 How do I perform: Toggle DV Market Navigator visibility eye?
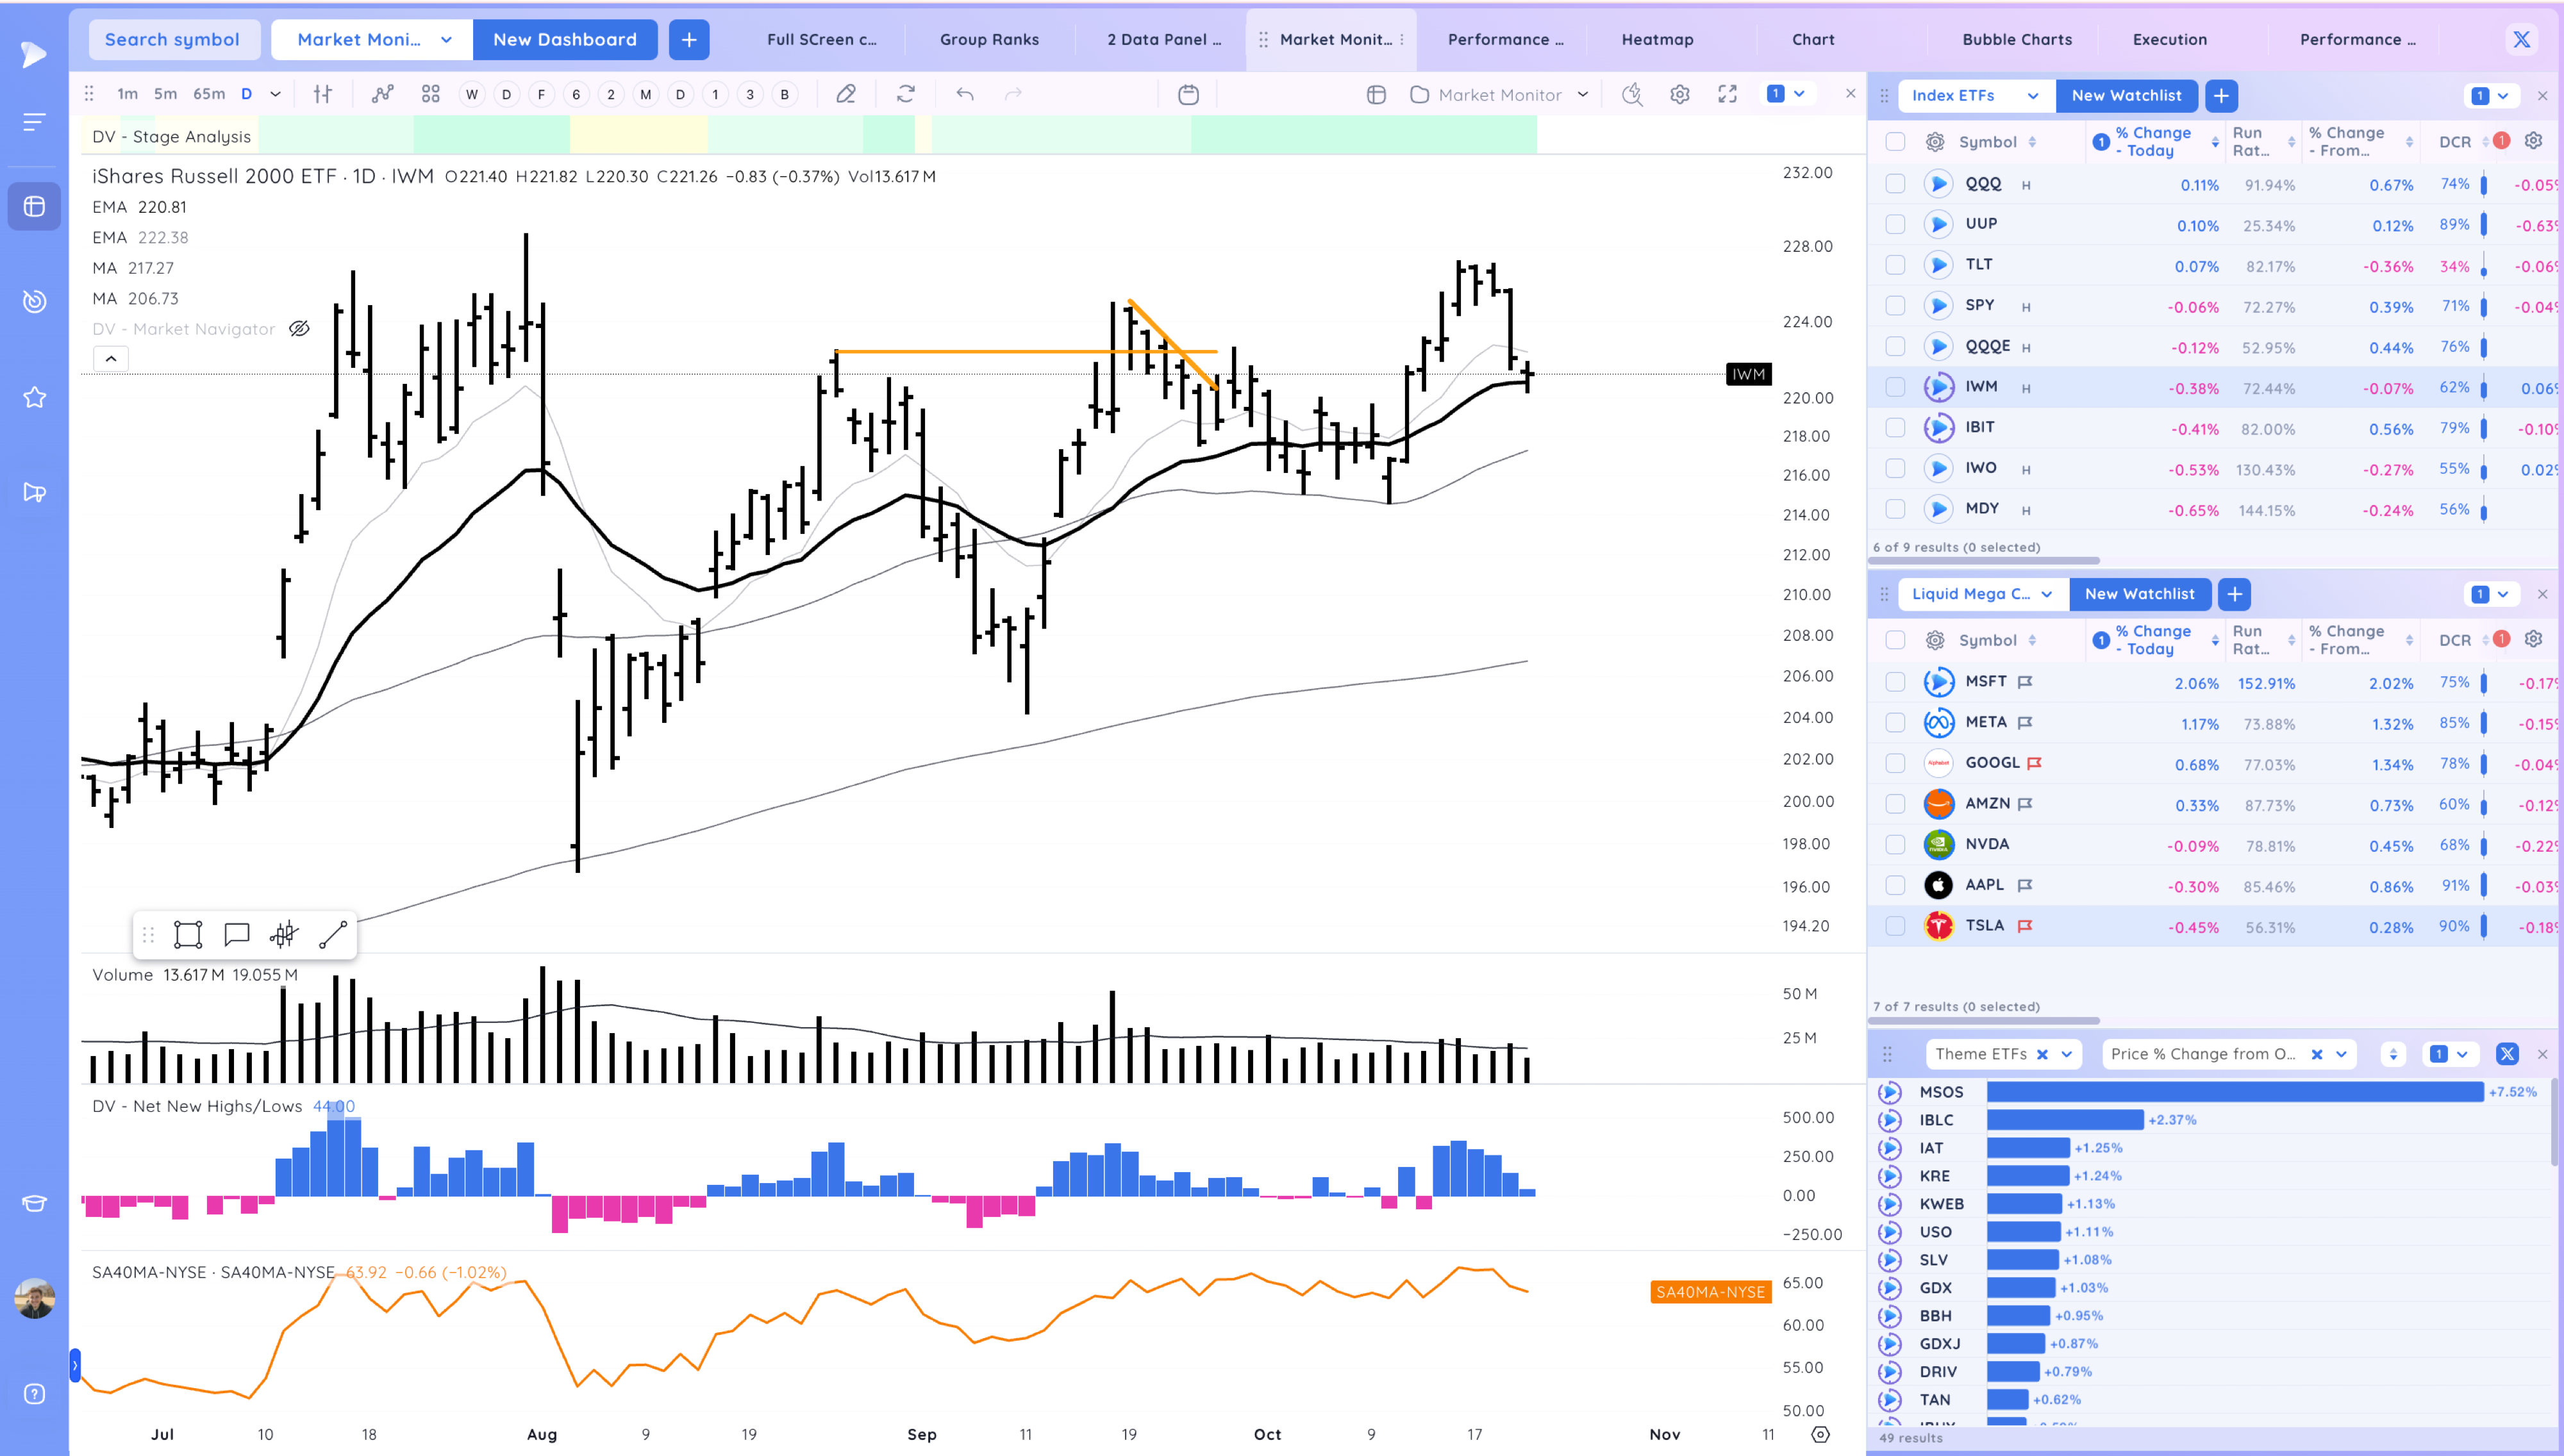click(299, 329)
